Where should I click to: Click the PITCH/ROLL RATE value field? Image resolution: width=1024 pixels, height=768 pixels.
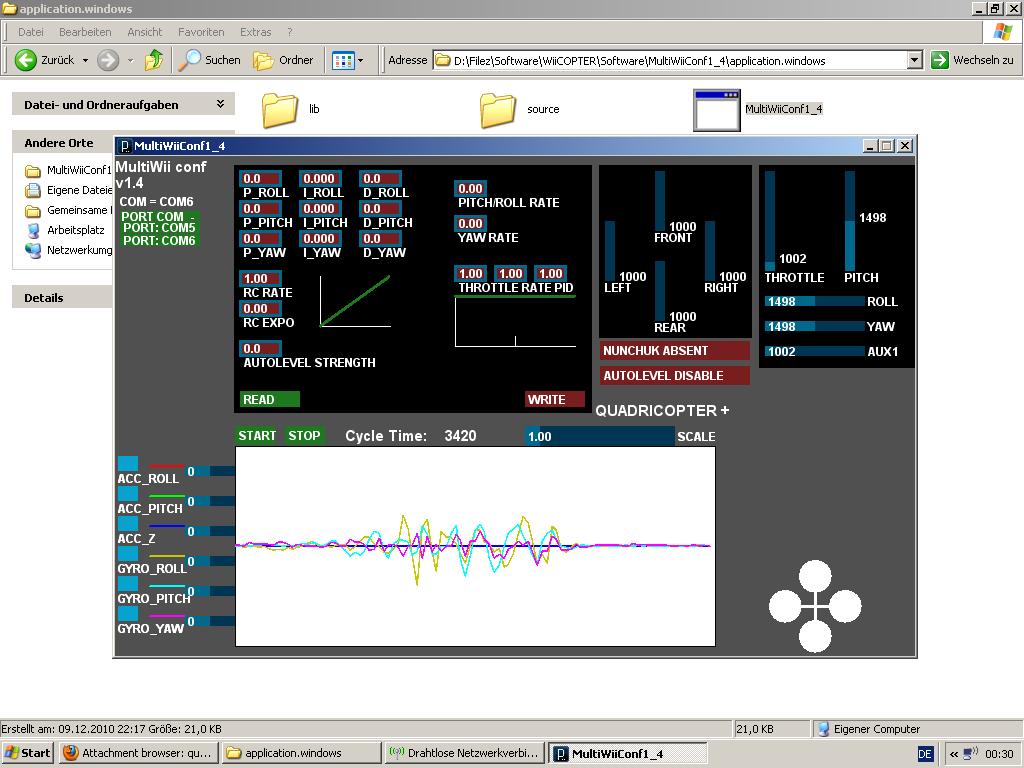coord(470,189)
